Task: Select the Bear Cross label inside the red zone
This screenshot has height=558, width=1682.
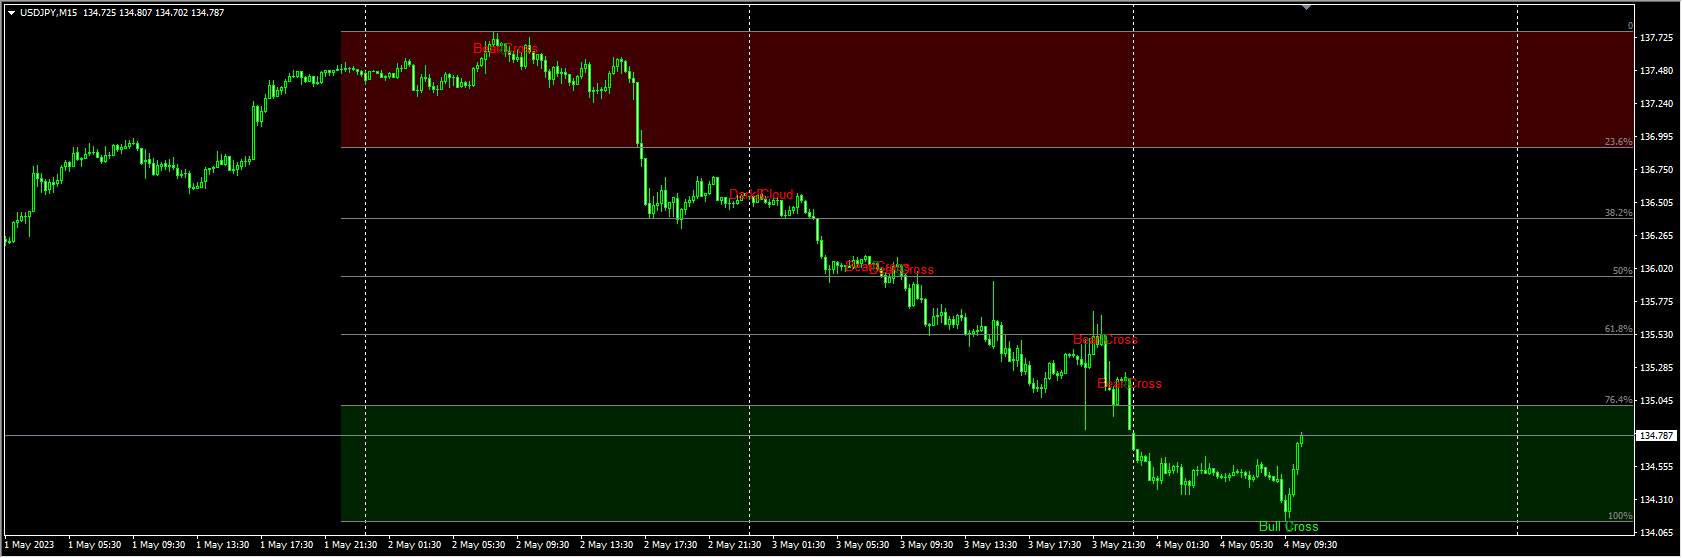Action: coord(505,49)
